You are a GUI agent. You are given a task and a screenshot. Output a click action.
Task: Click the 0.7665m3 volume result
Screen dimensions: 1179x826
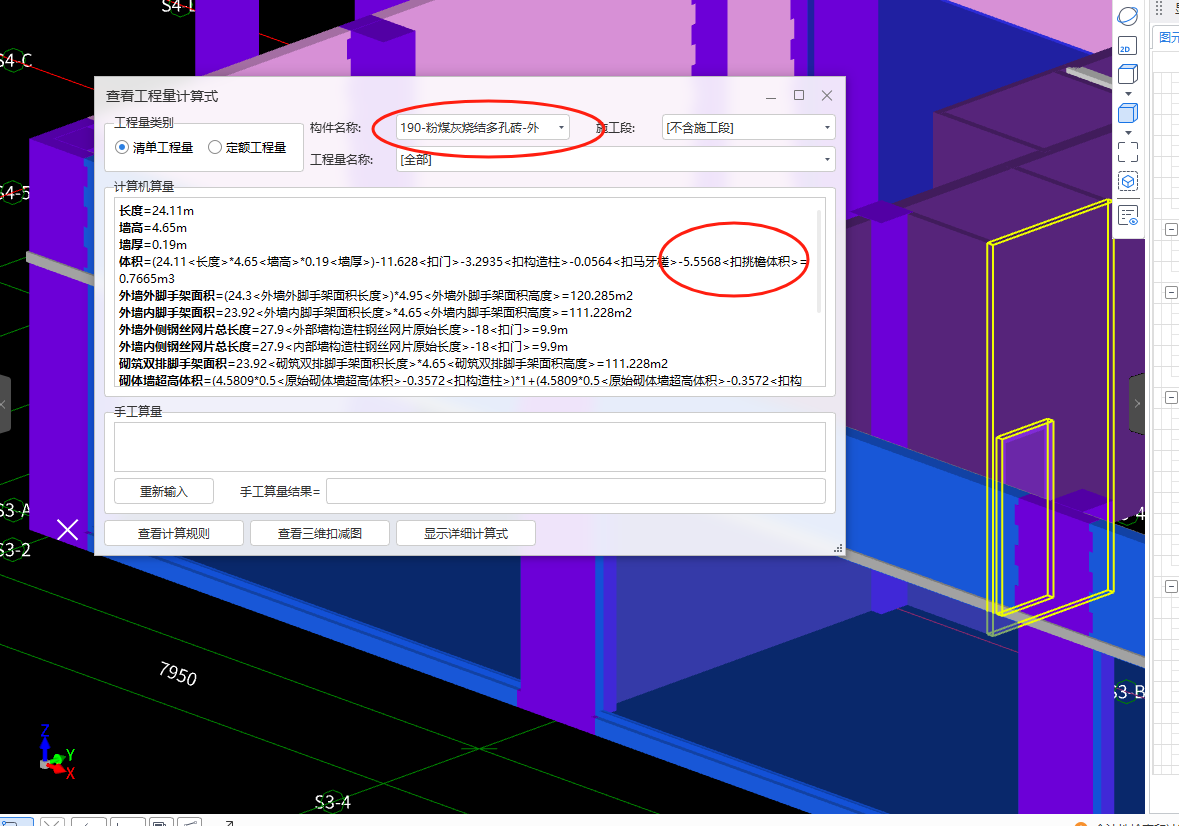pos(147,279)
